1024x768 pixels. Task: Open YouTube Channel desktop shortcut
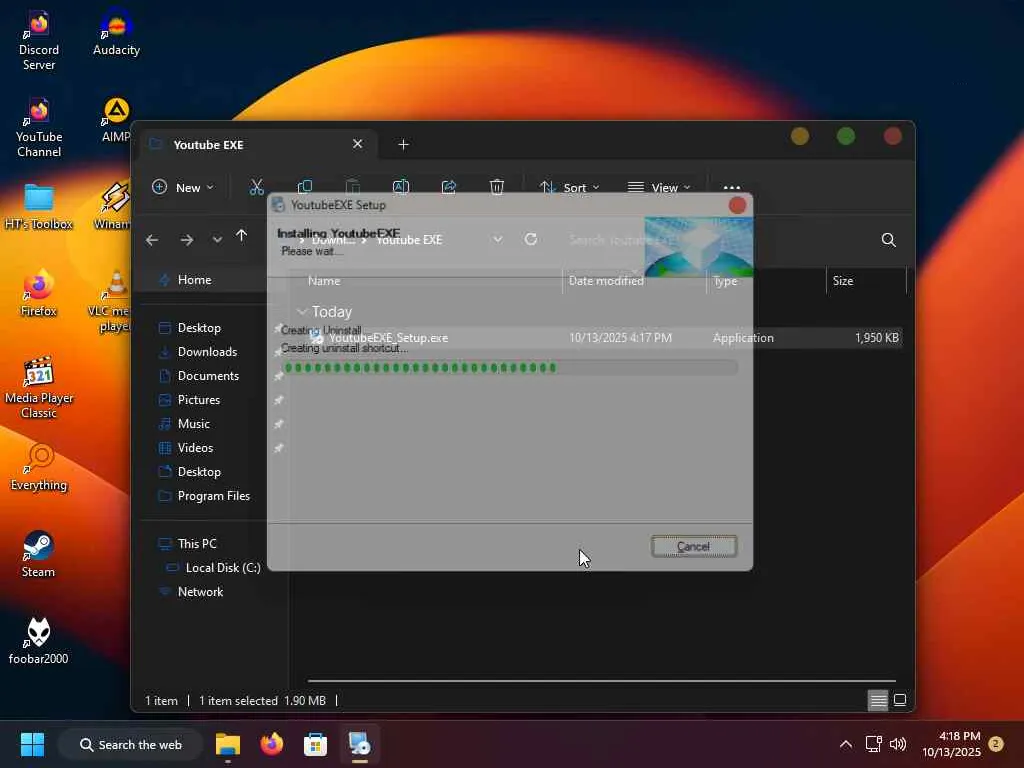[39, 128]
